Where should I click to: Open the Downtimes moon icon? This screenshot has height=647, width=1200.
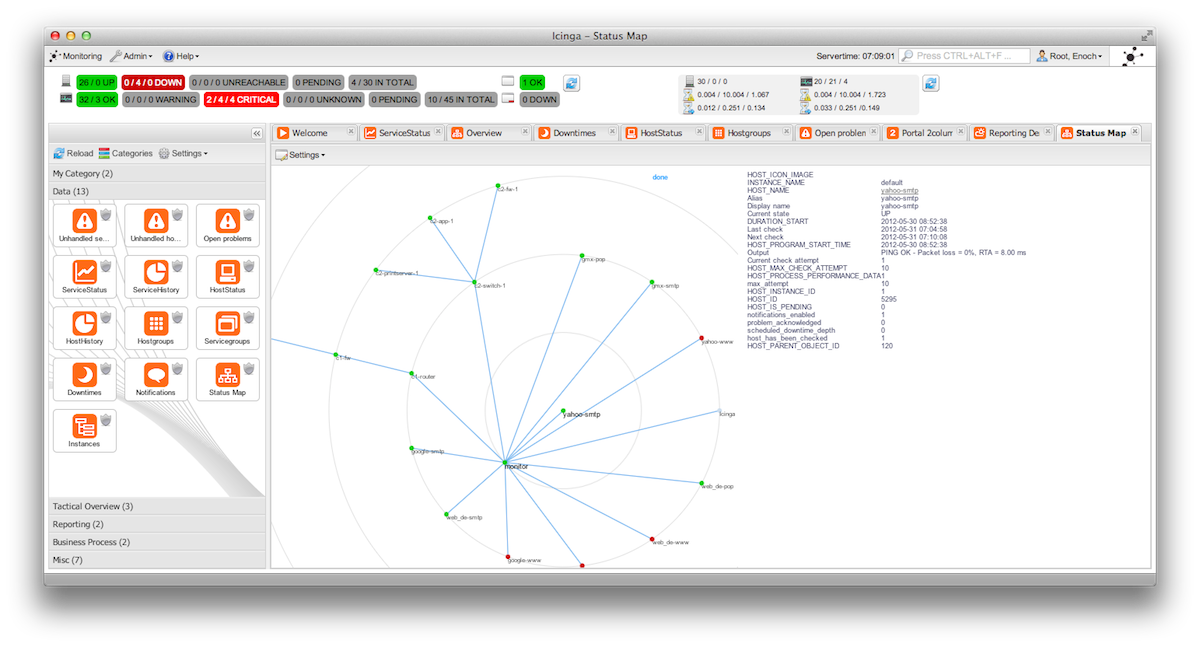pyautogui.click(x=84, y=375)
